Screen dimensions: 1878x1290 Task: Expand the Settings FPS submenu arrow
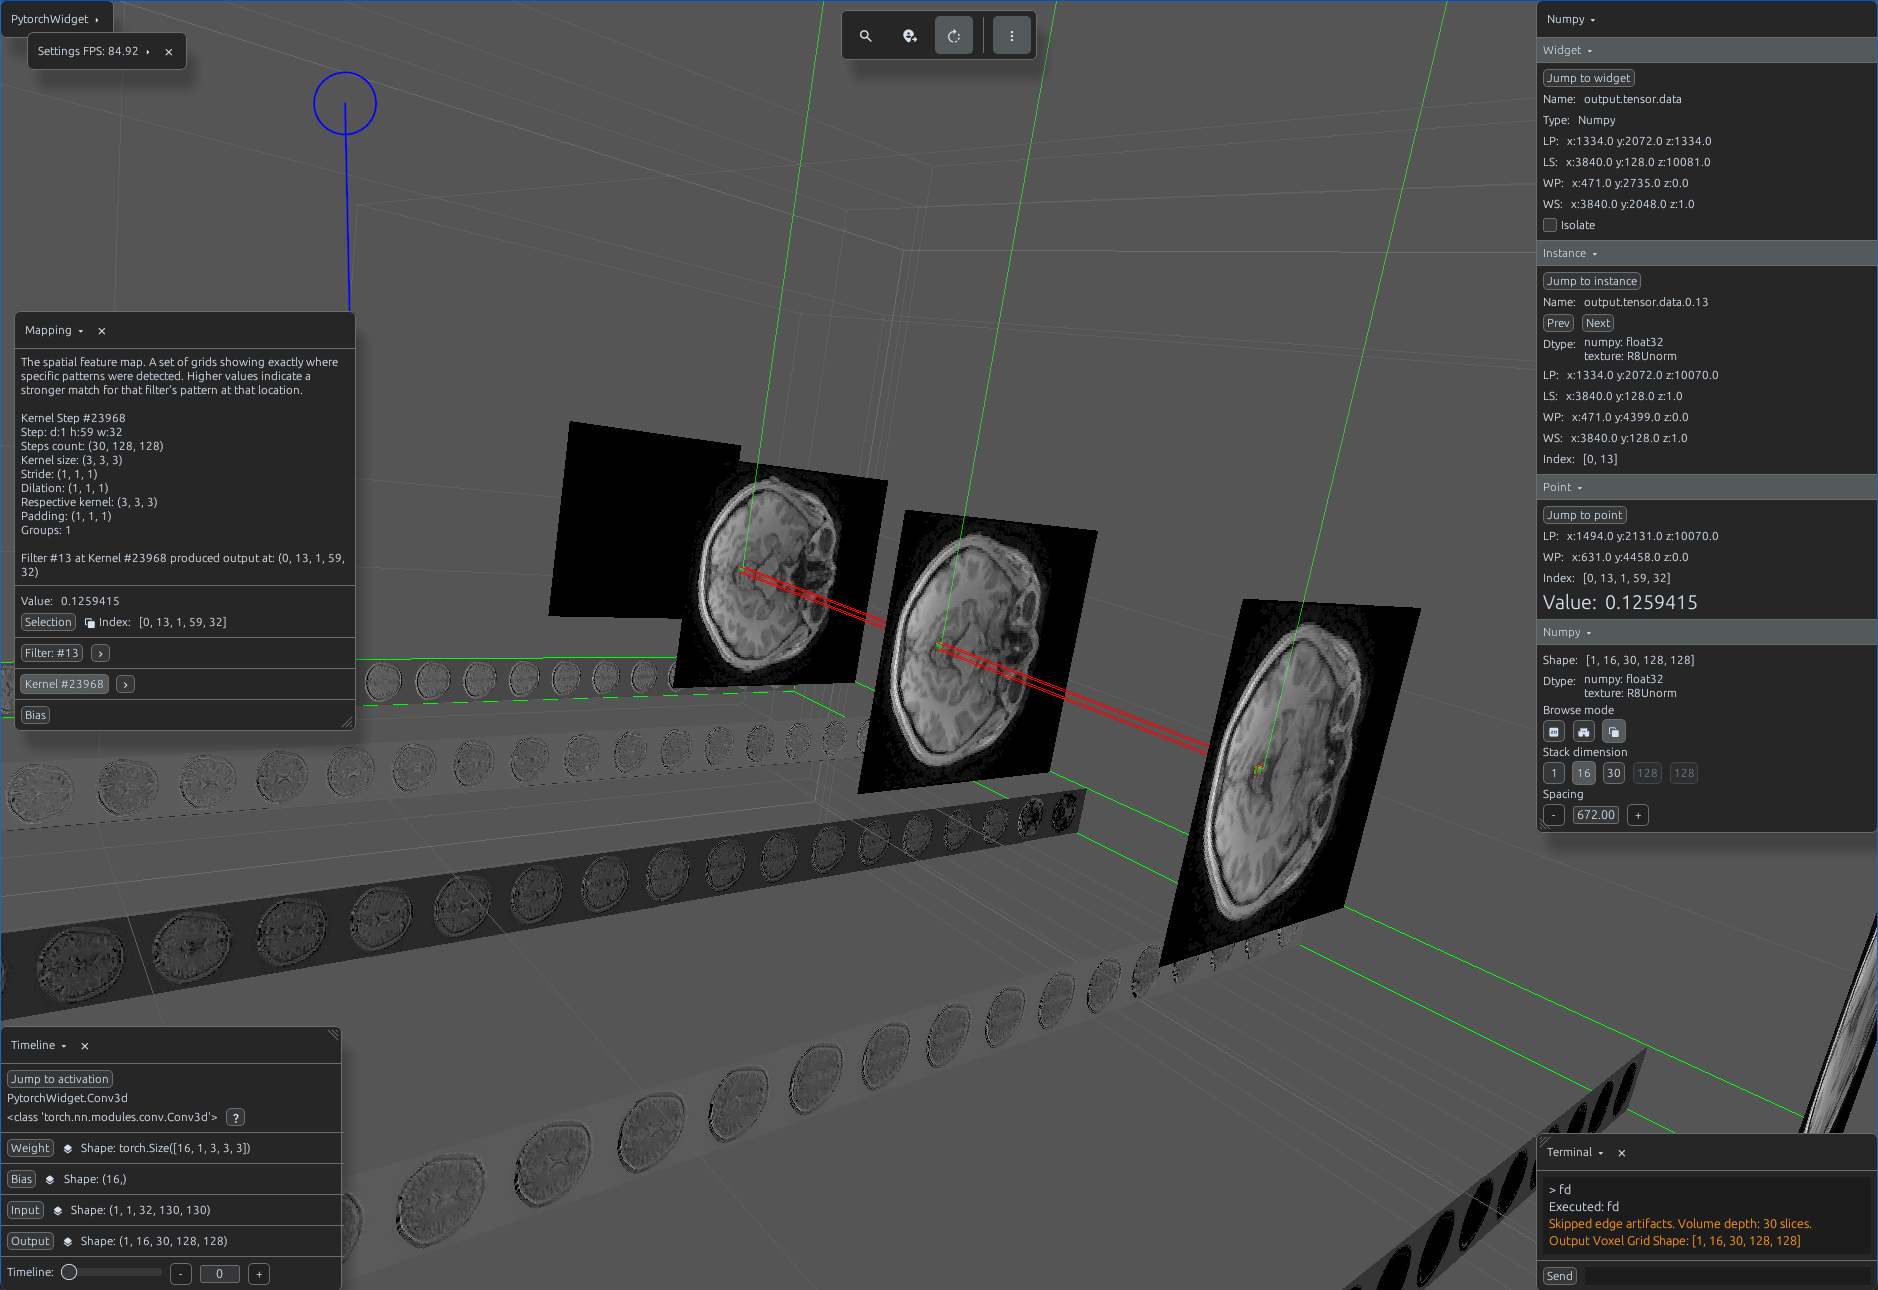click(148, 52)
